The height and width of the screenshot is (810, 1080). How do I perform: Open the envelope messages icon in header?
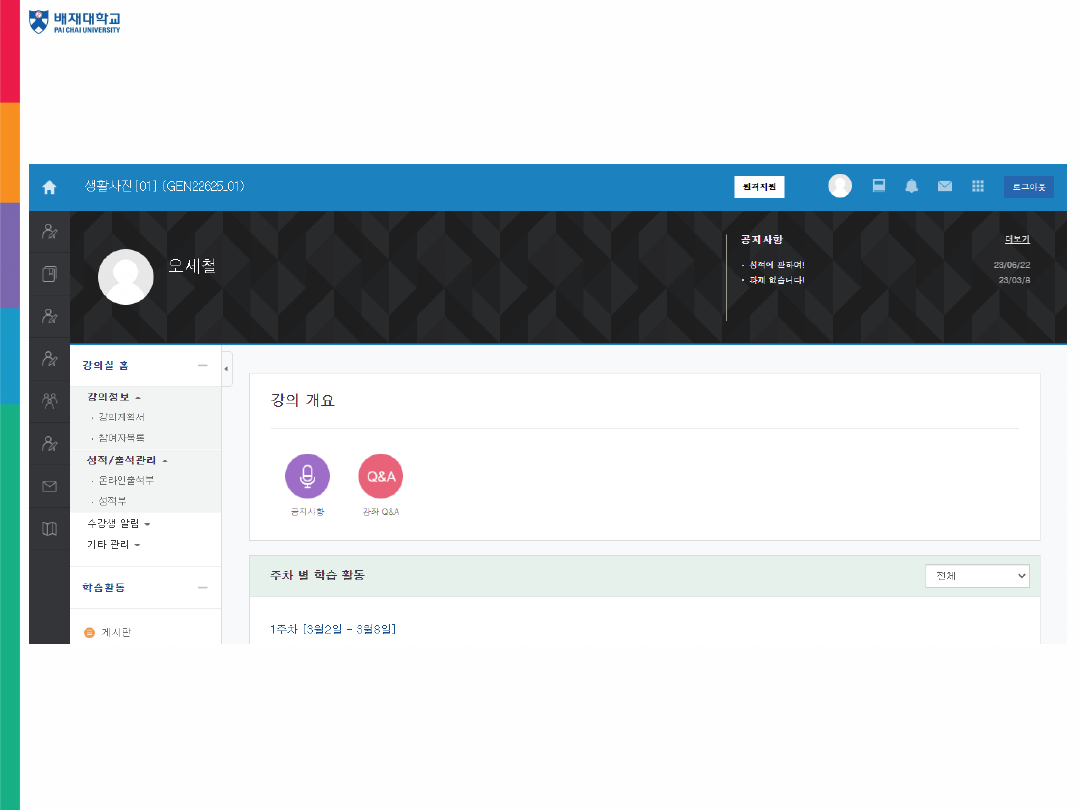[x=944, y=187]
